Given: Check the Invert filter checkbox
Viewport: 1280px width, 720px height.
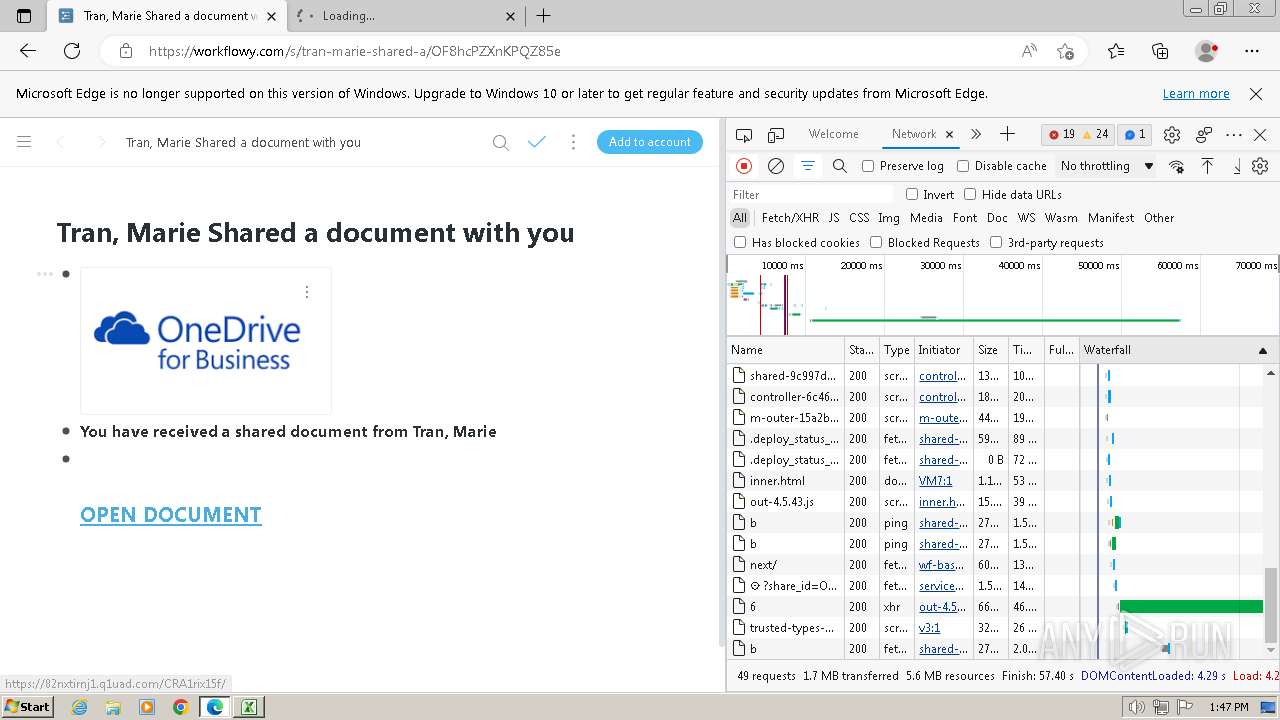Looking at the screenshot, I should tap(912, 194).
